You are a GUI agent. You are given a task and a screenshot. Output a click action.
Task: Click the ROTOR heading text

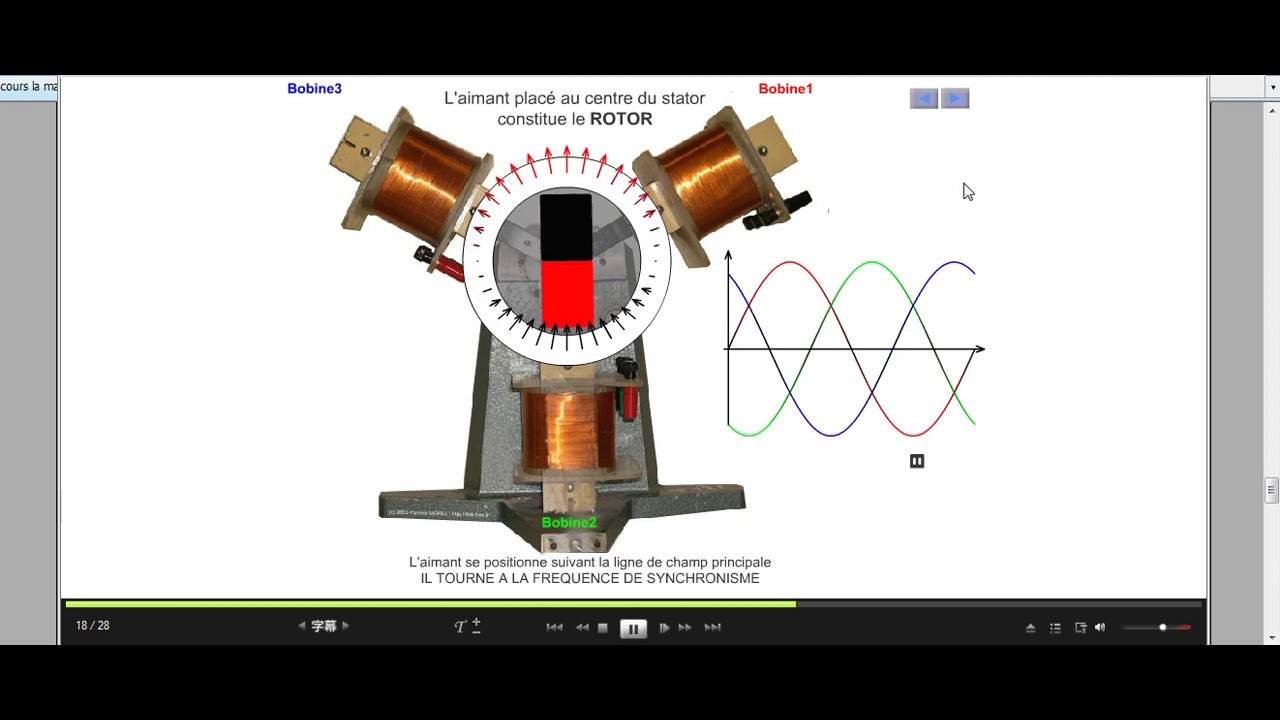[621, 119]
